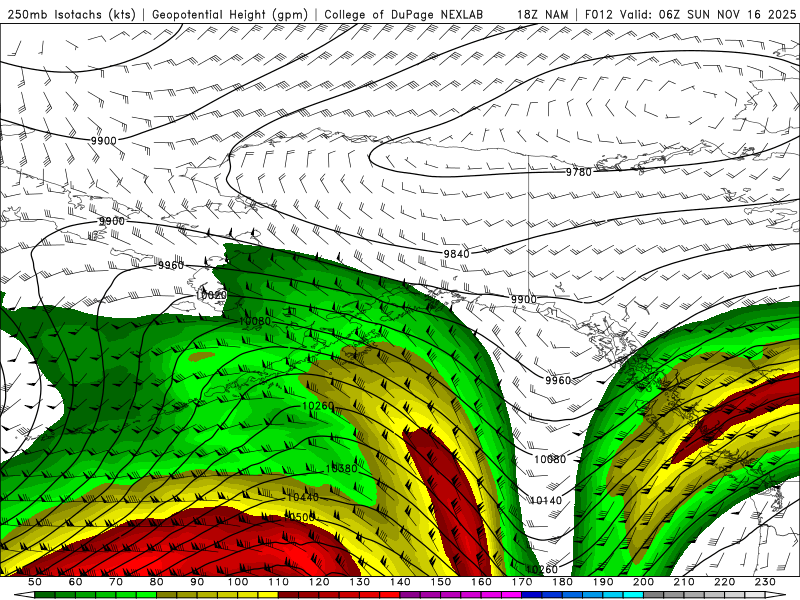This screenshot has width=800, height=600.
Task: Select the 100 knots scale label
Action: [x=238, y=582]
